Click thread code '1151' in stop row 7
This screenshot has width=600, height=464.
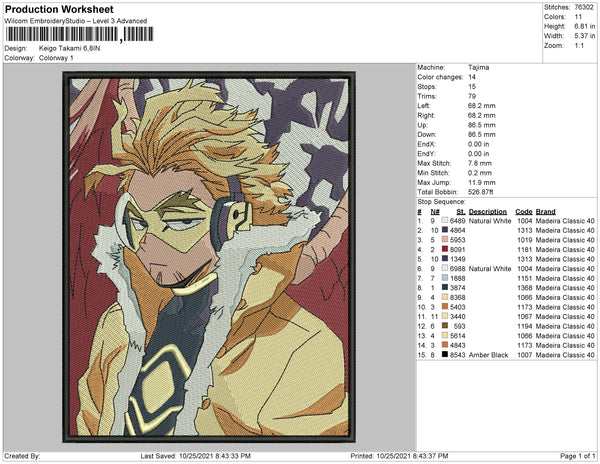tap(525, 278)
